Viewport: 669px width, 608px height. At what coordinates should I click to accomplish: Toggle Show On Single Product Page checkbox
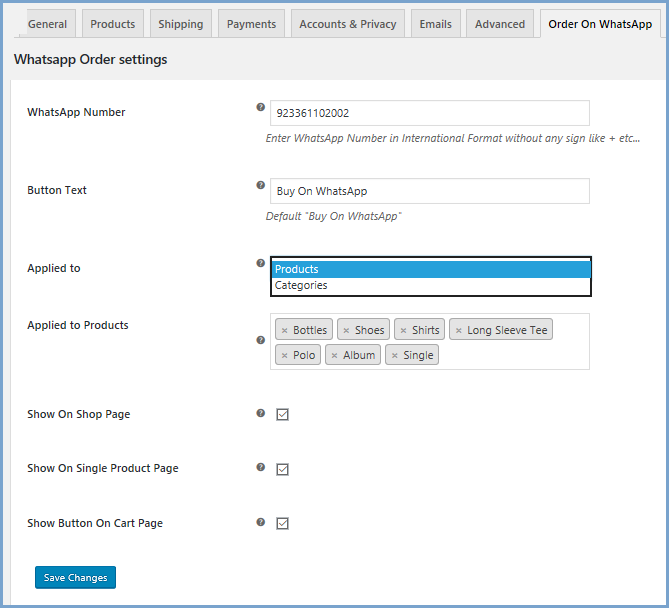[x=282, y=469]
